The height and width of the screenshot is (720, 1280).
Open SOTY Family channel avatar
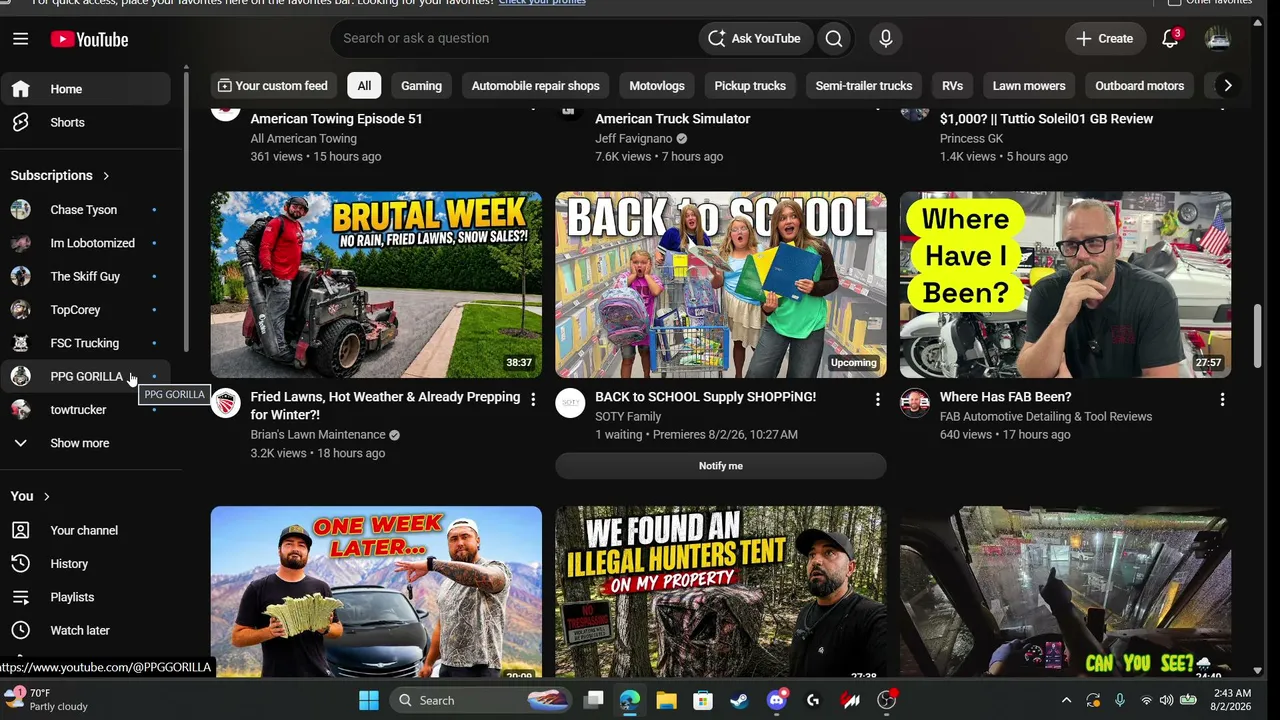click(x=570, y=403)
